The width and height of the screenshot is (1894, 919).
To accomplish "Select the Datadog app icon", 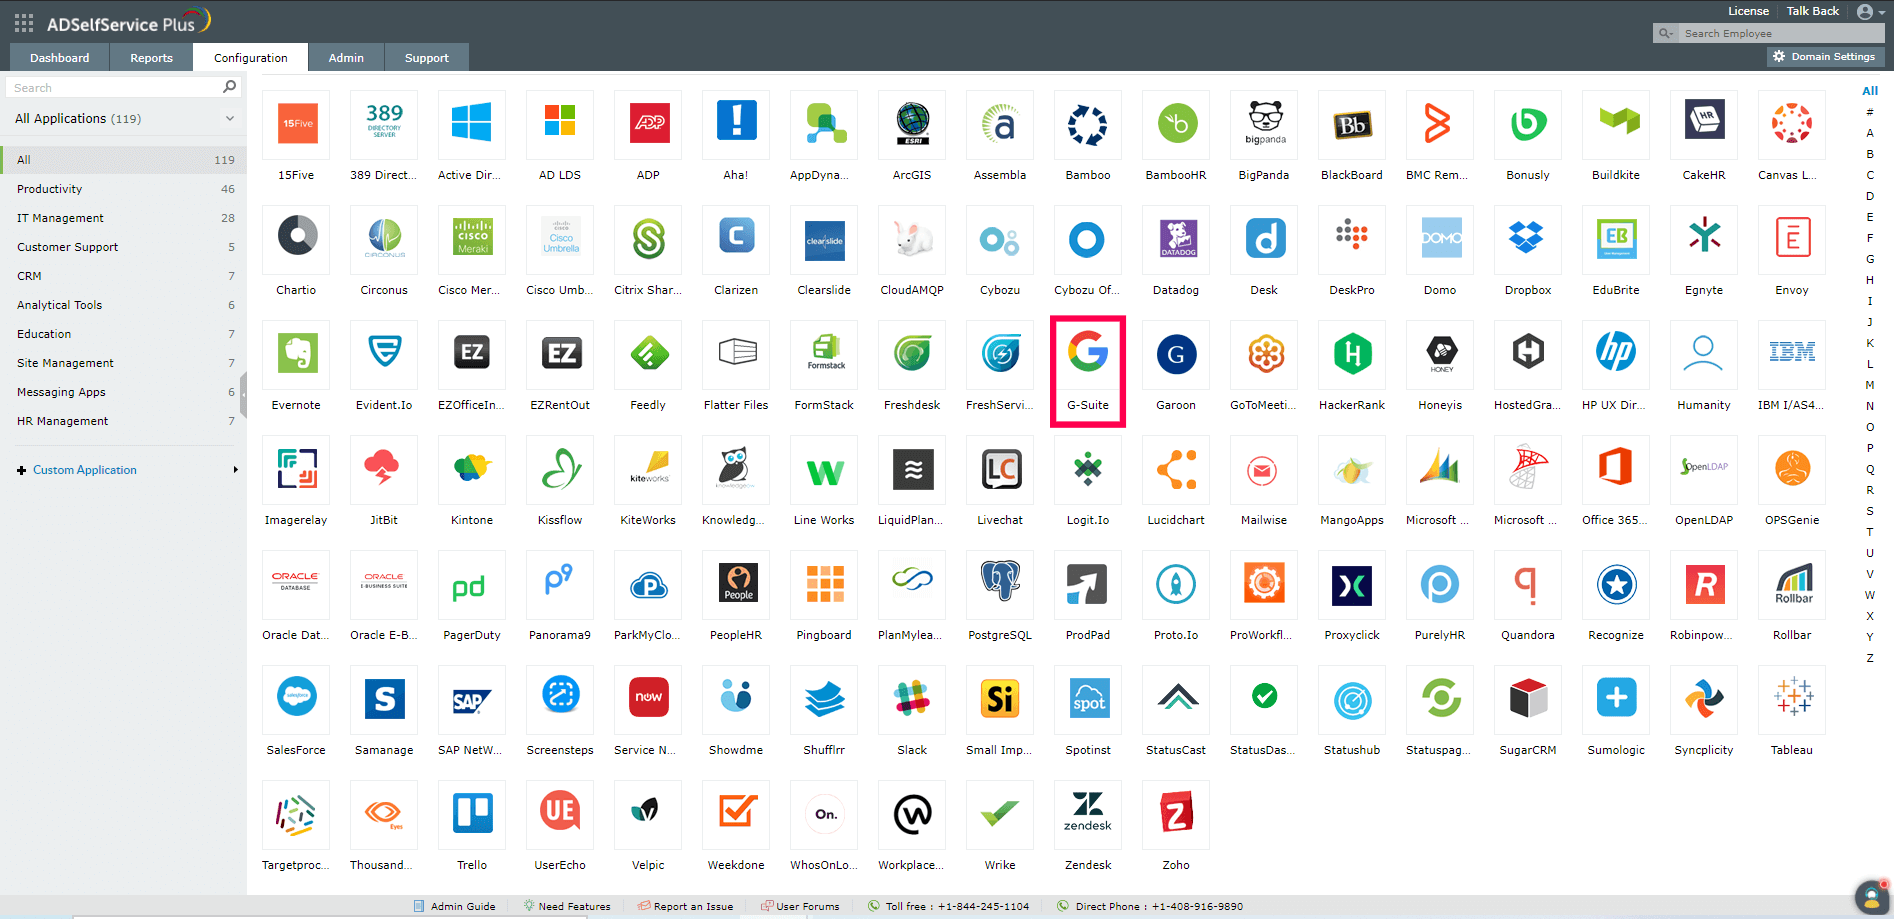I will 1176,239.
